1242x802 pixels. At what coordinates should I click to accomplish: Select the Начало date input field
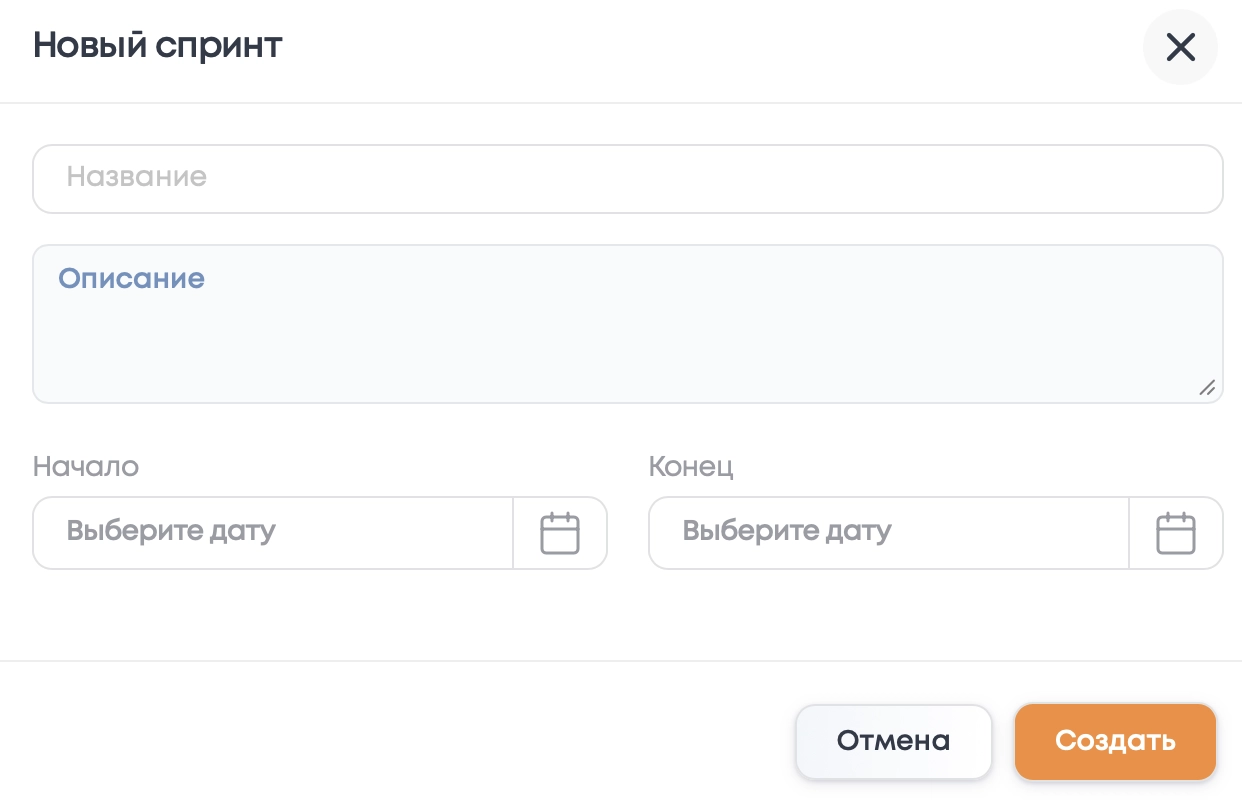[x=274, y=533]
